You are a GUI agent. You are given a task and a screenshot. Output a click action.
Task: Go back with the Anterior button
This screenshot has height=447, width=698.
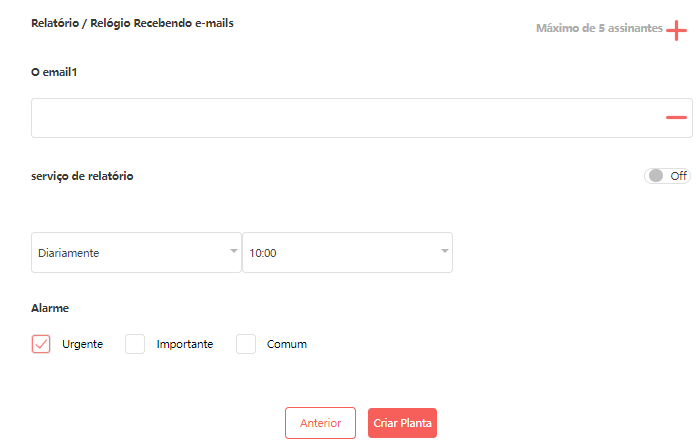click(321, 423)
